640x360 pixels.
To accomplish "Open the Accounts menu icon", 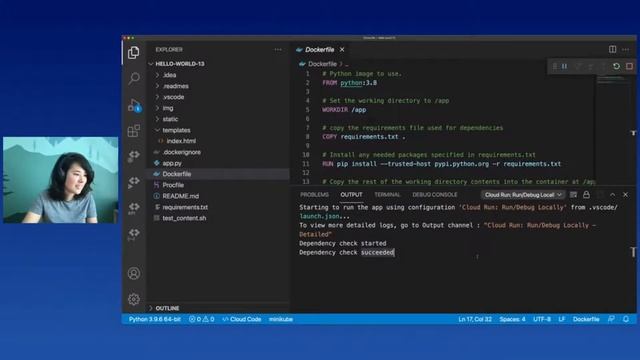I will click(x=133, y=273).
